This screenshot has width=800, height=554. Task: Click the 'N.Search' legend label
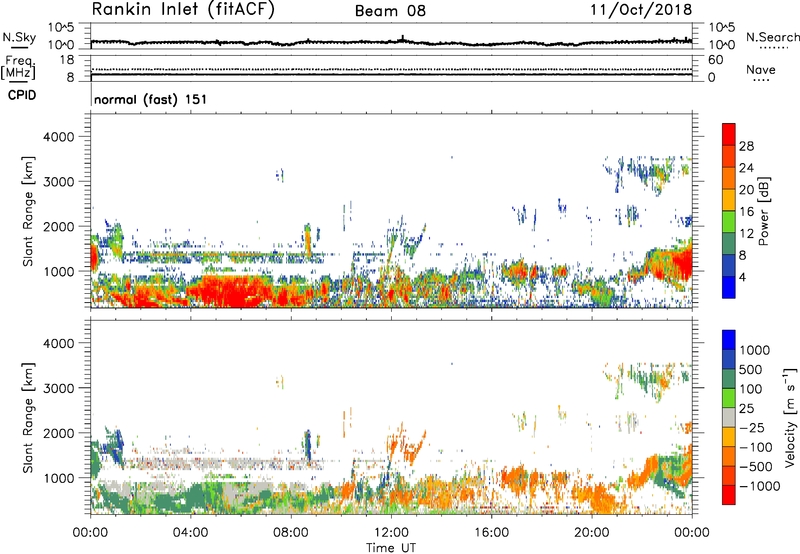772,37
